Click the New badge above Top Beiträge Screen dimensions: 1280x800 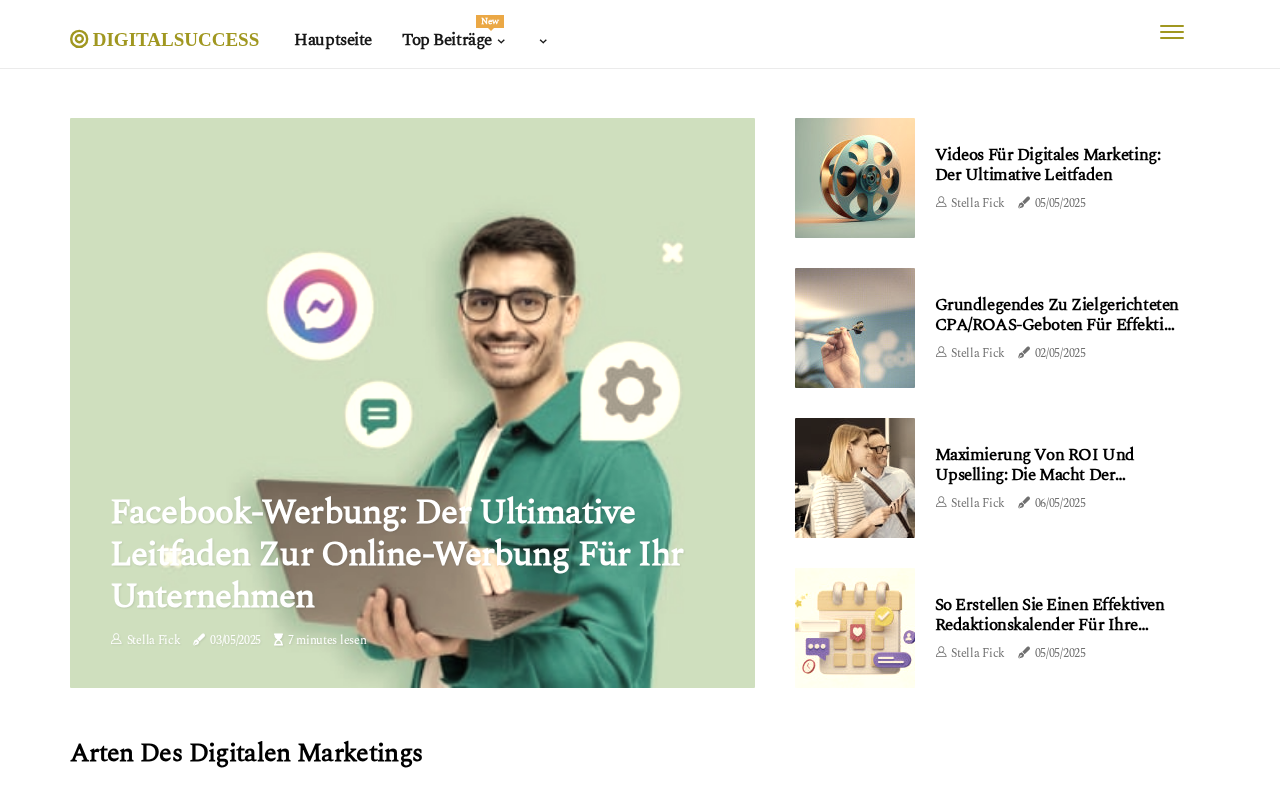(490, 21)
